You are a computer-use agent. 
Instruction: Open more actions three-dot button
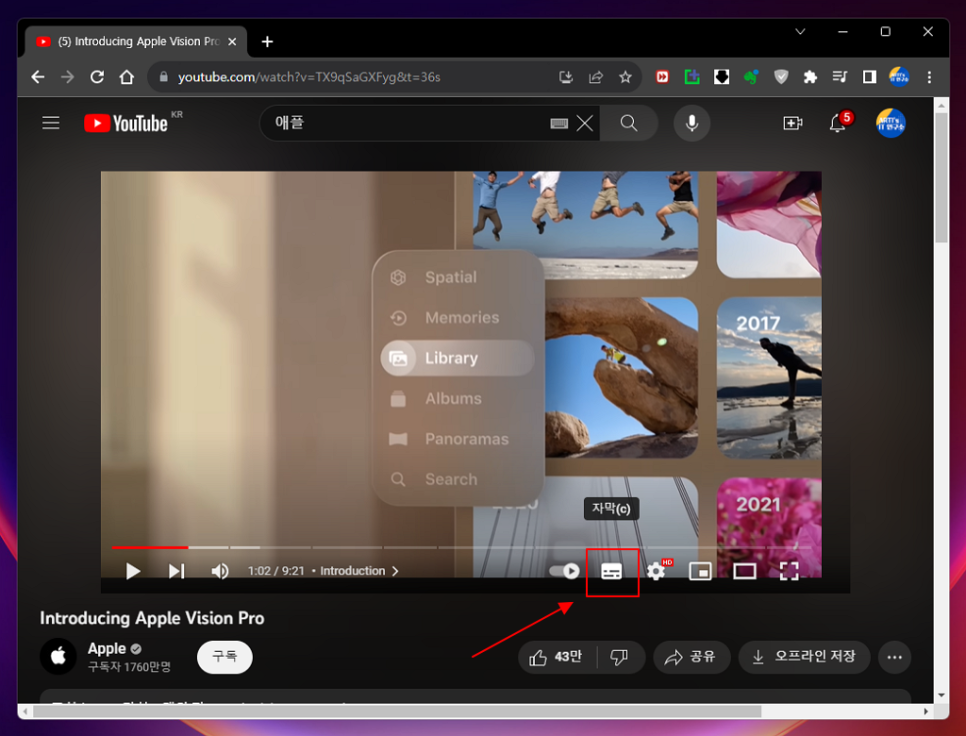895,657
